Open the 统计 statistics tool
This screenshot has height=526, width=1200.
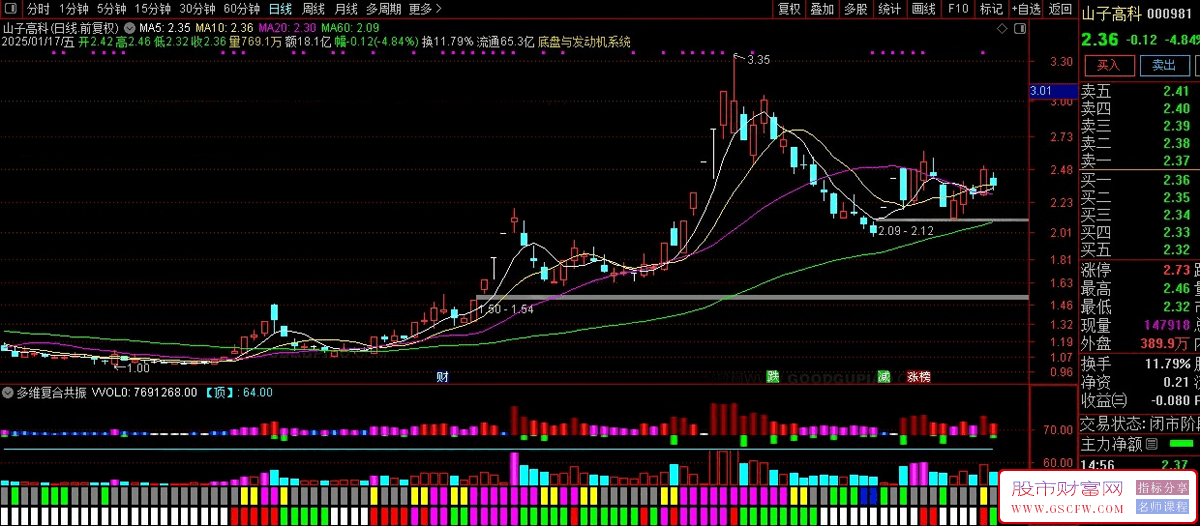tap(889, 9)
